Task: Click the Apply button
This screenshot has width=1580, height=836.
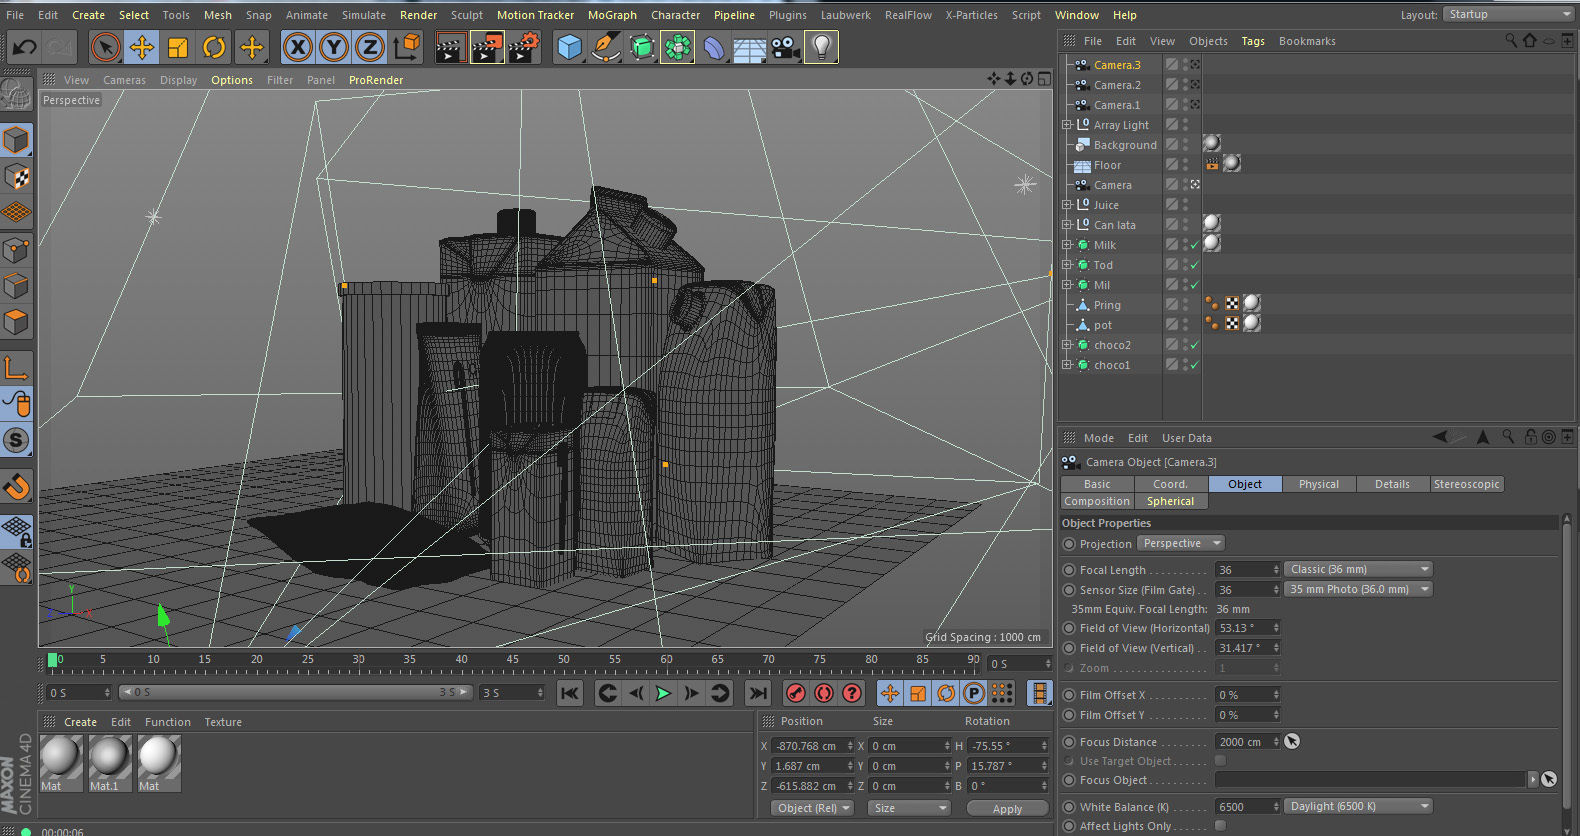Action: point(1007,809)
